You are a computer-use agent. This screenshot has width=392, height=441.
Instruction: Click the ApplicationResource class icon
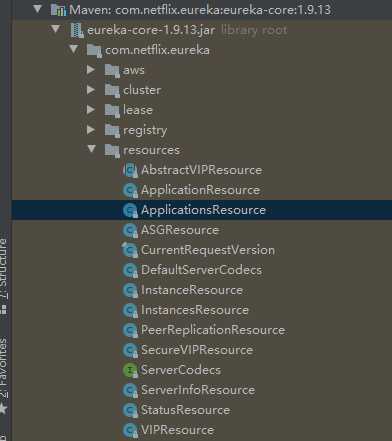coord(130,191)
